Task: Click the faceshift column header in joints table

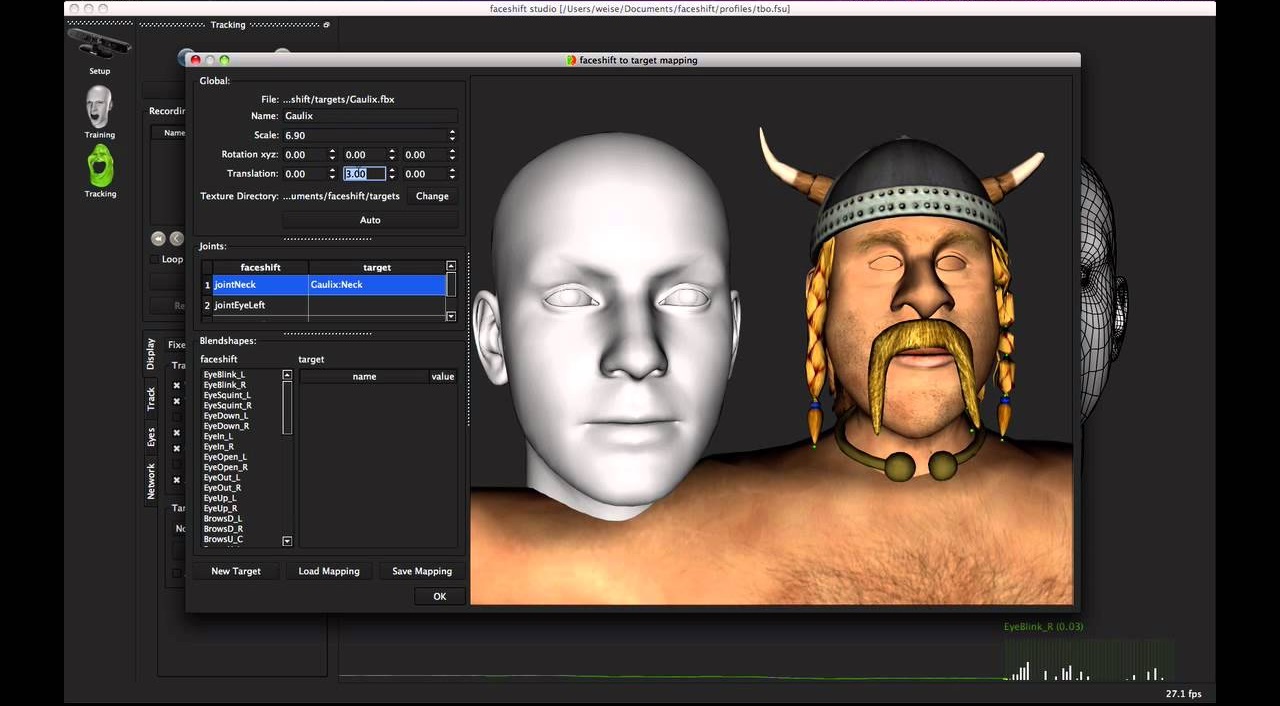Action: tap(261, 267)
